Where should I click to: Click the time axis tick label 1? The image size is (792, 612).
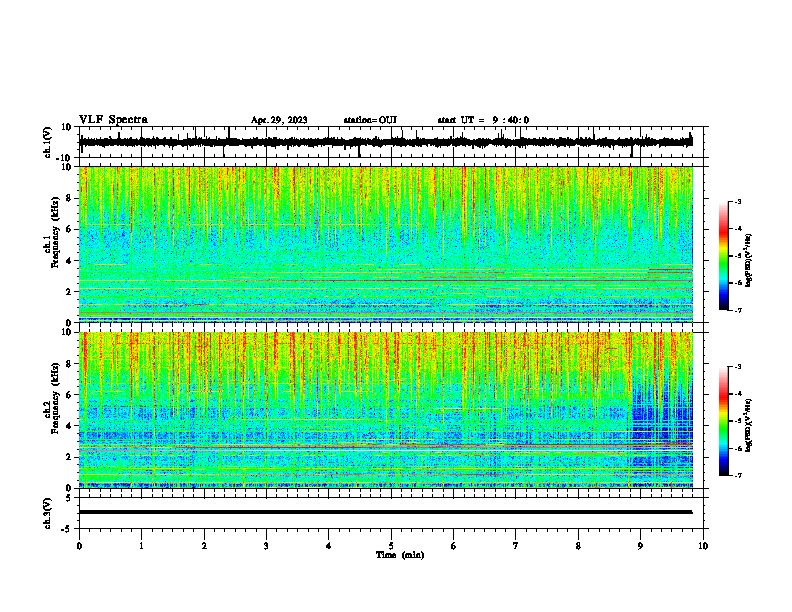pyautogui.click(x=141, y=546)
